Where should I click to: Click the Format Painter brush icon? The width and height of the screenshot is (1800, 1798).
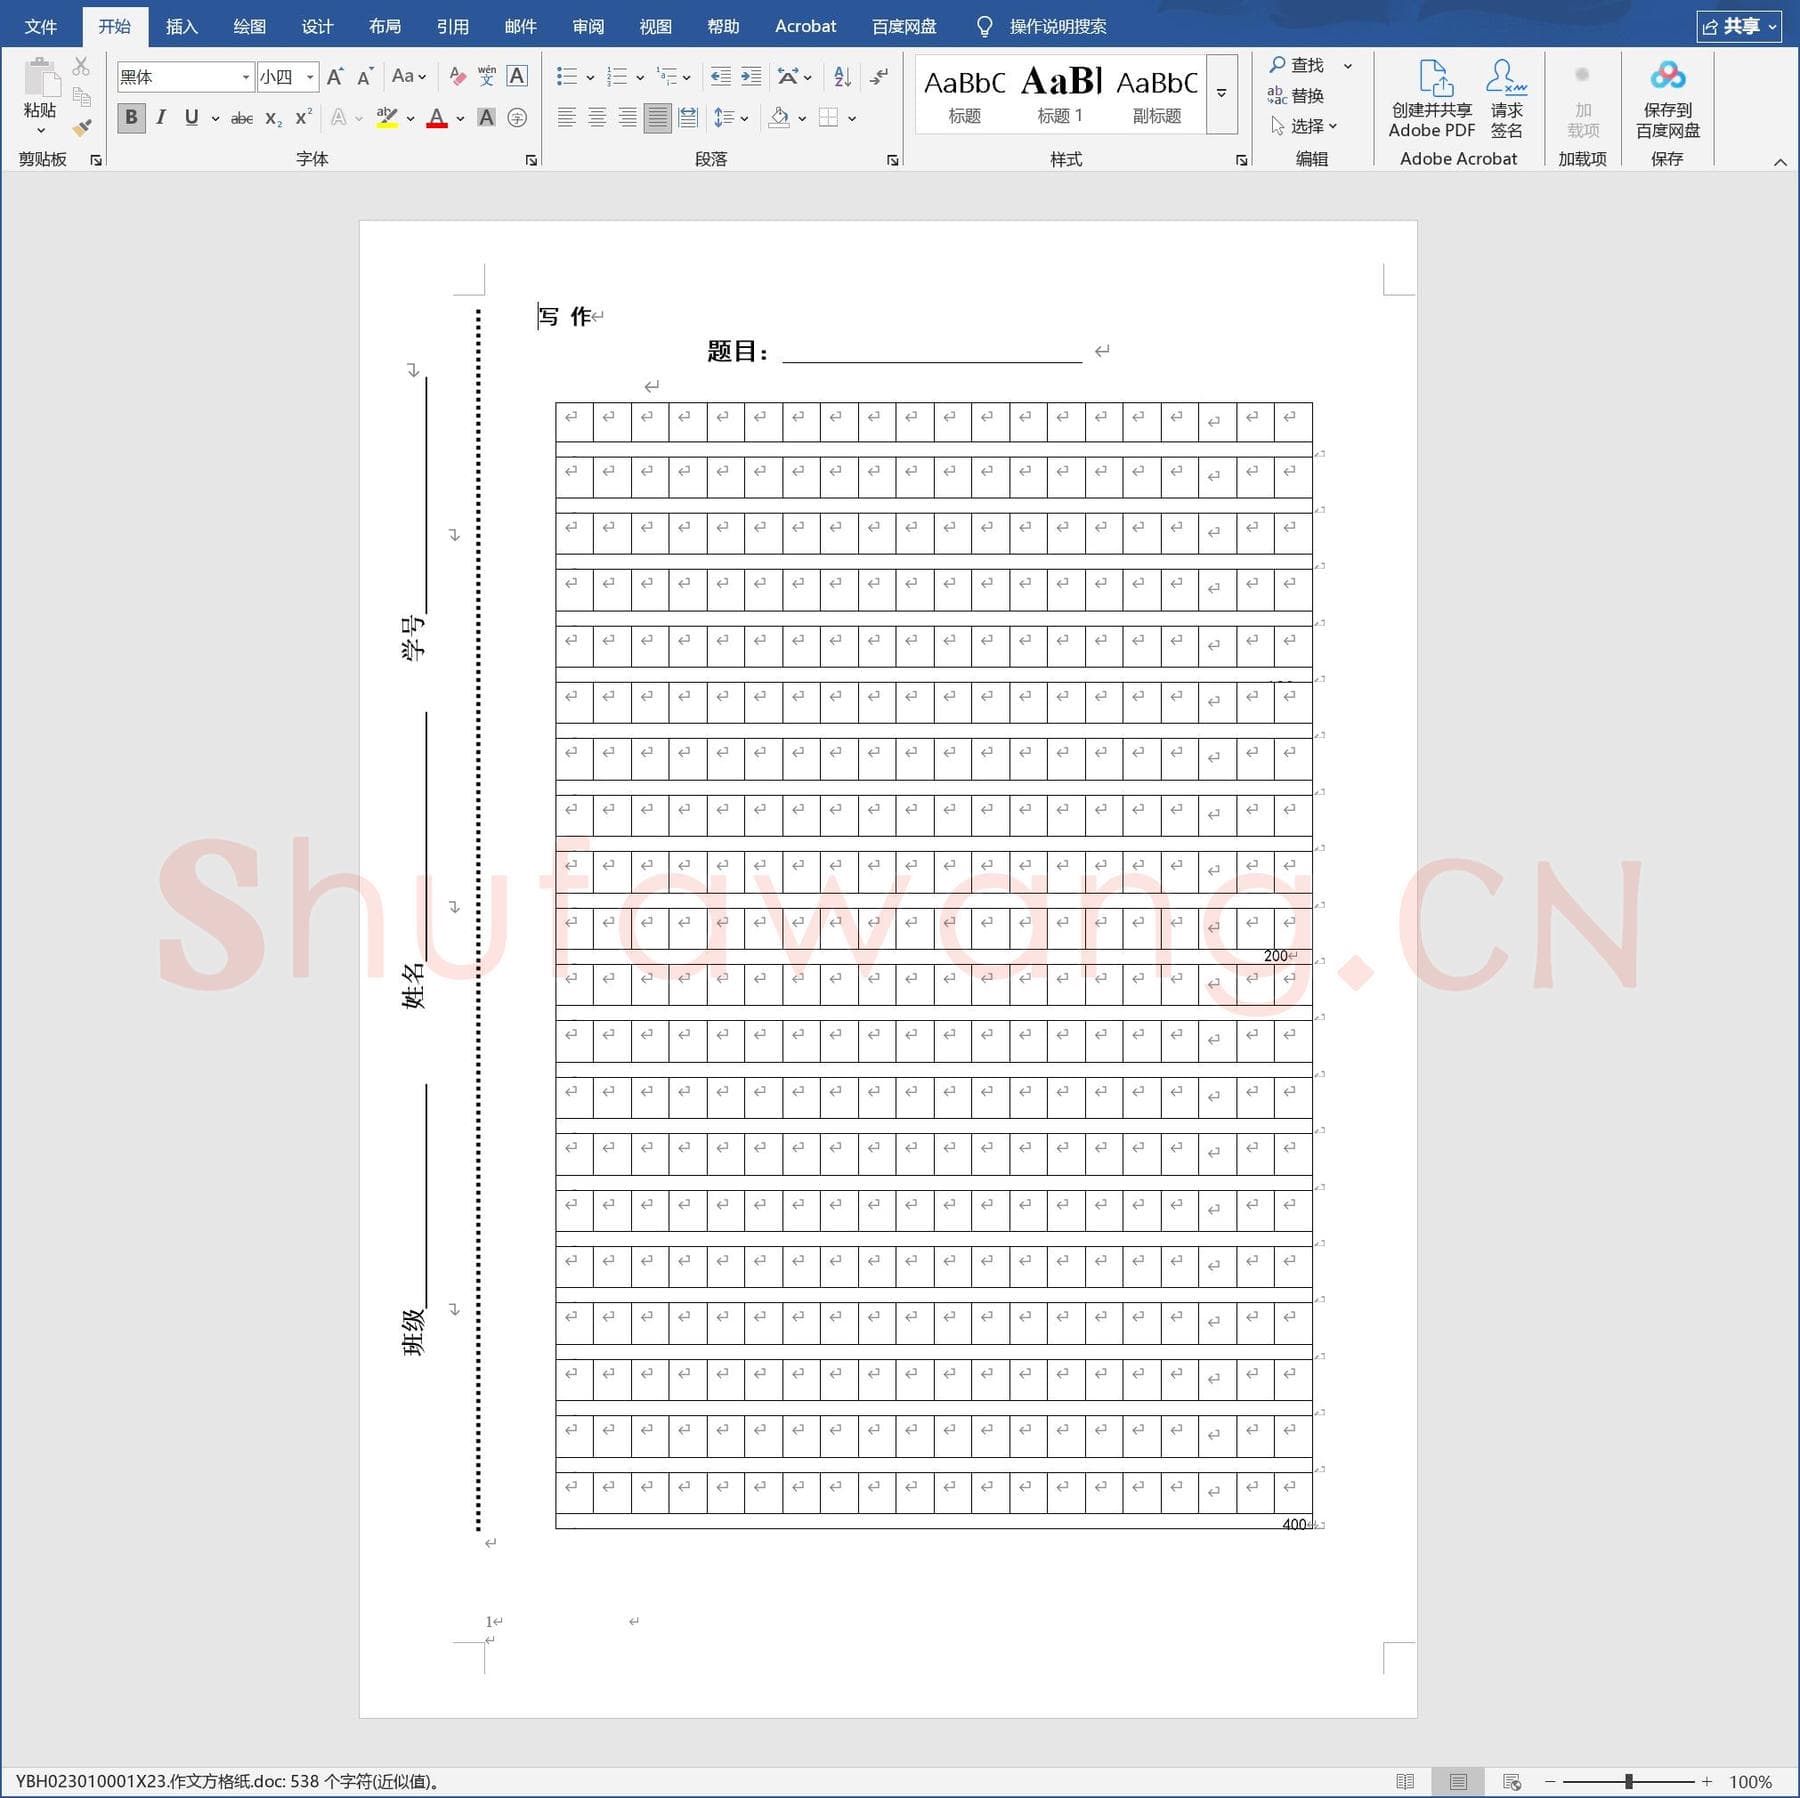point(82,127)
